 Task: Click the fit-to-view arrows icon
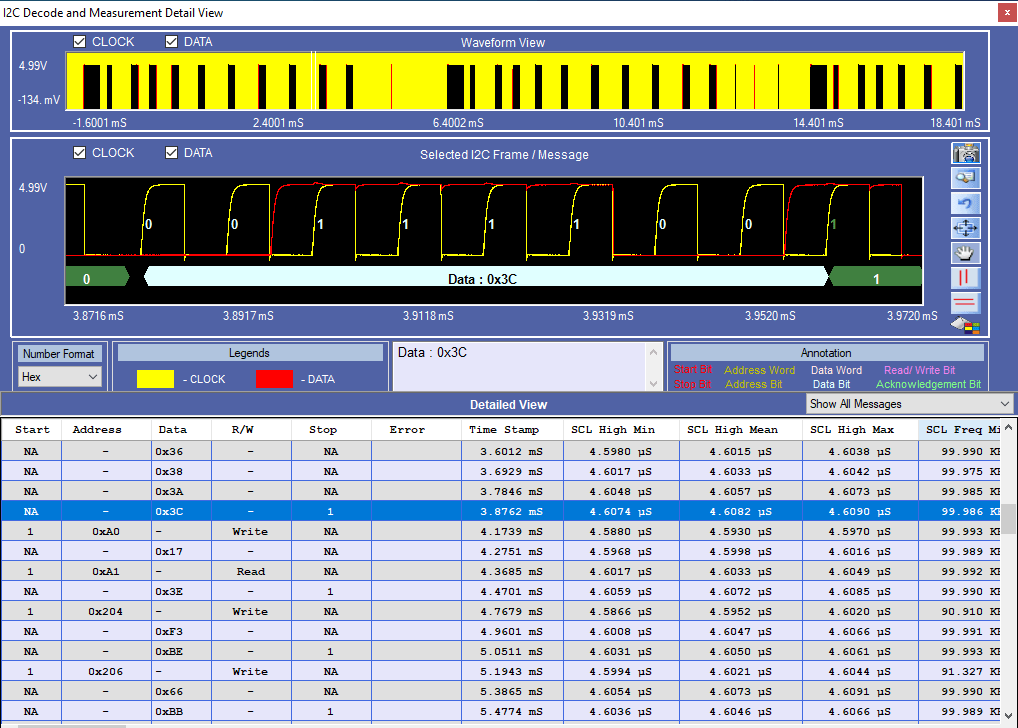[966, 228]
